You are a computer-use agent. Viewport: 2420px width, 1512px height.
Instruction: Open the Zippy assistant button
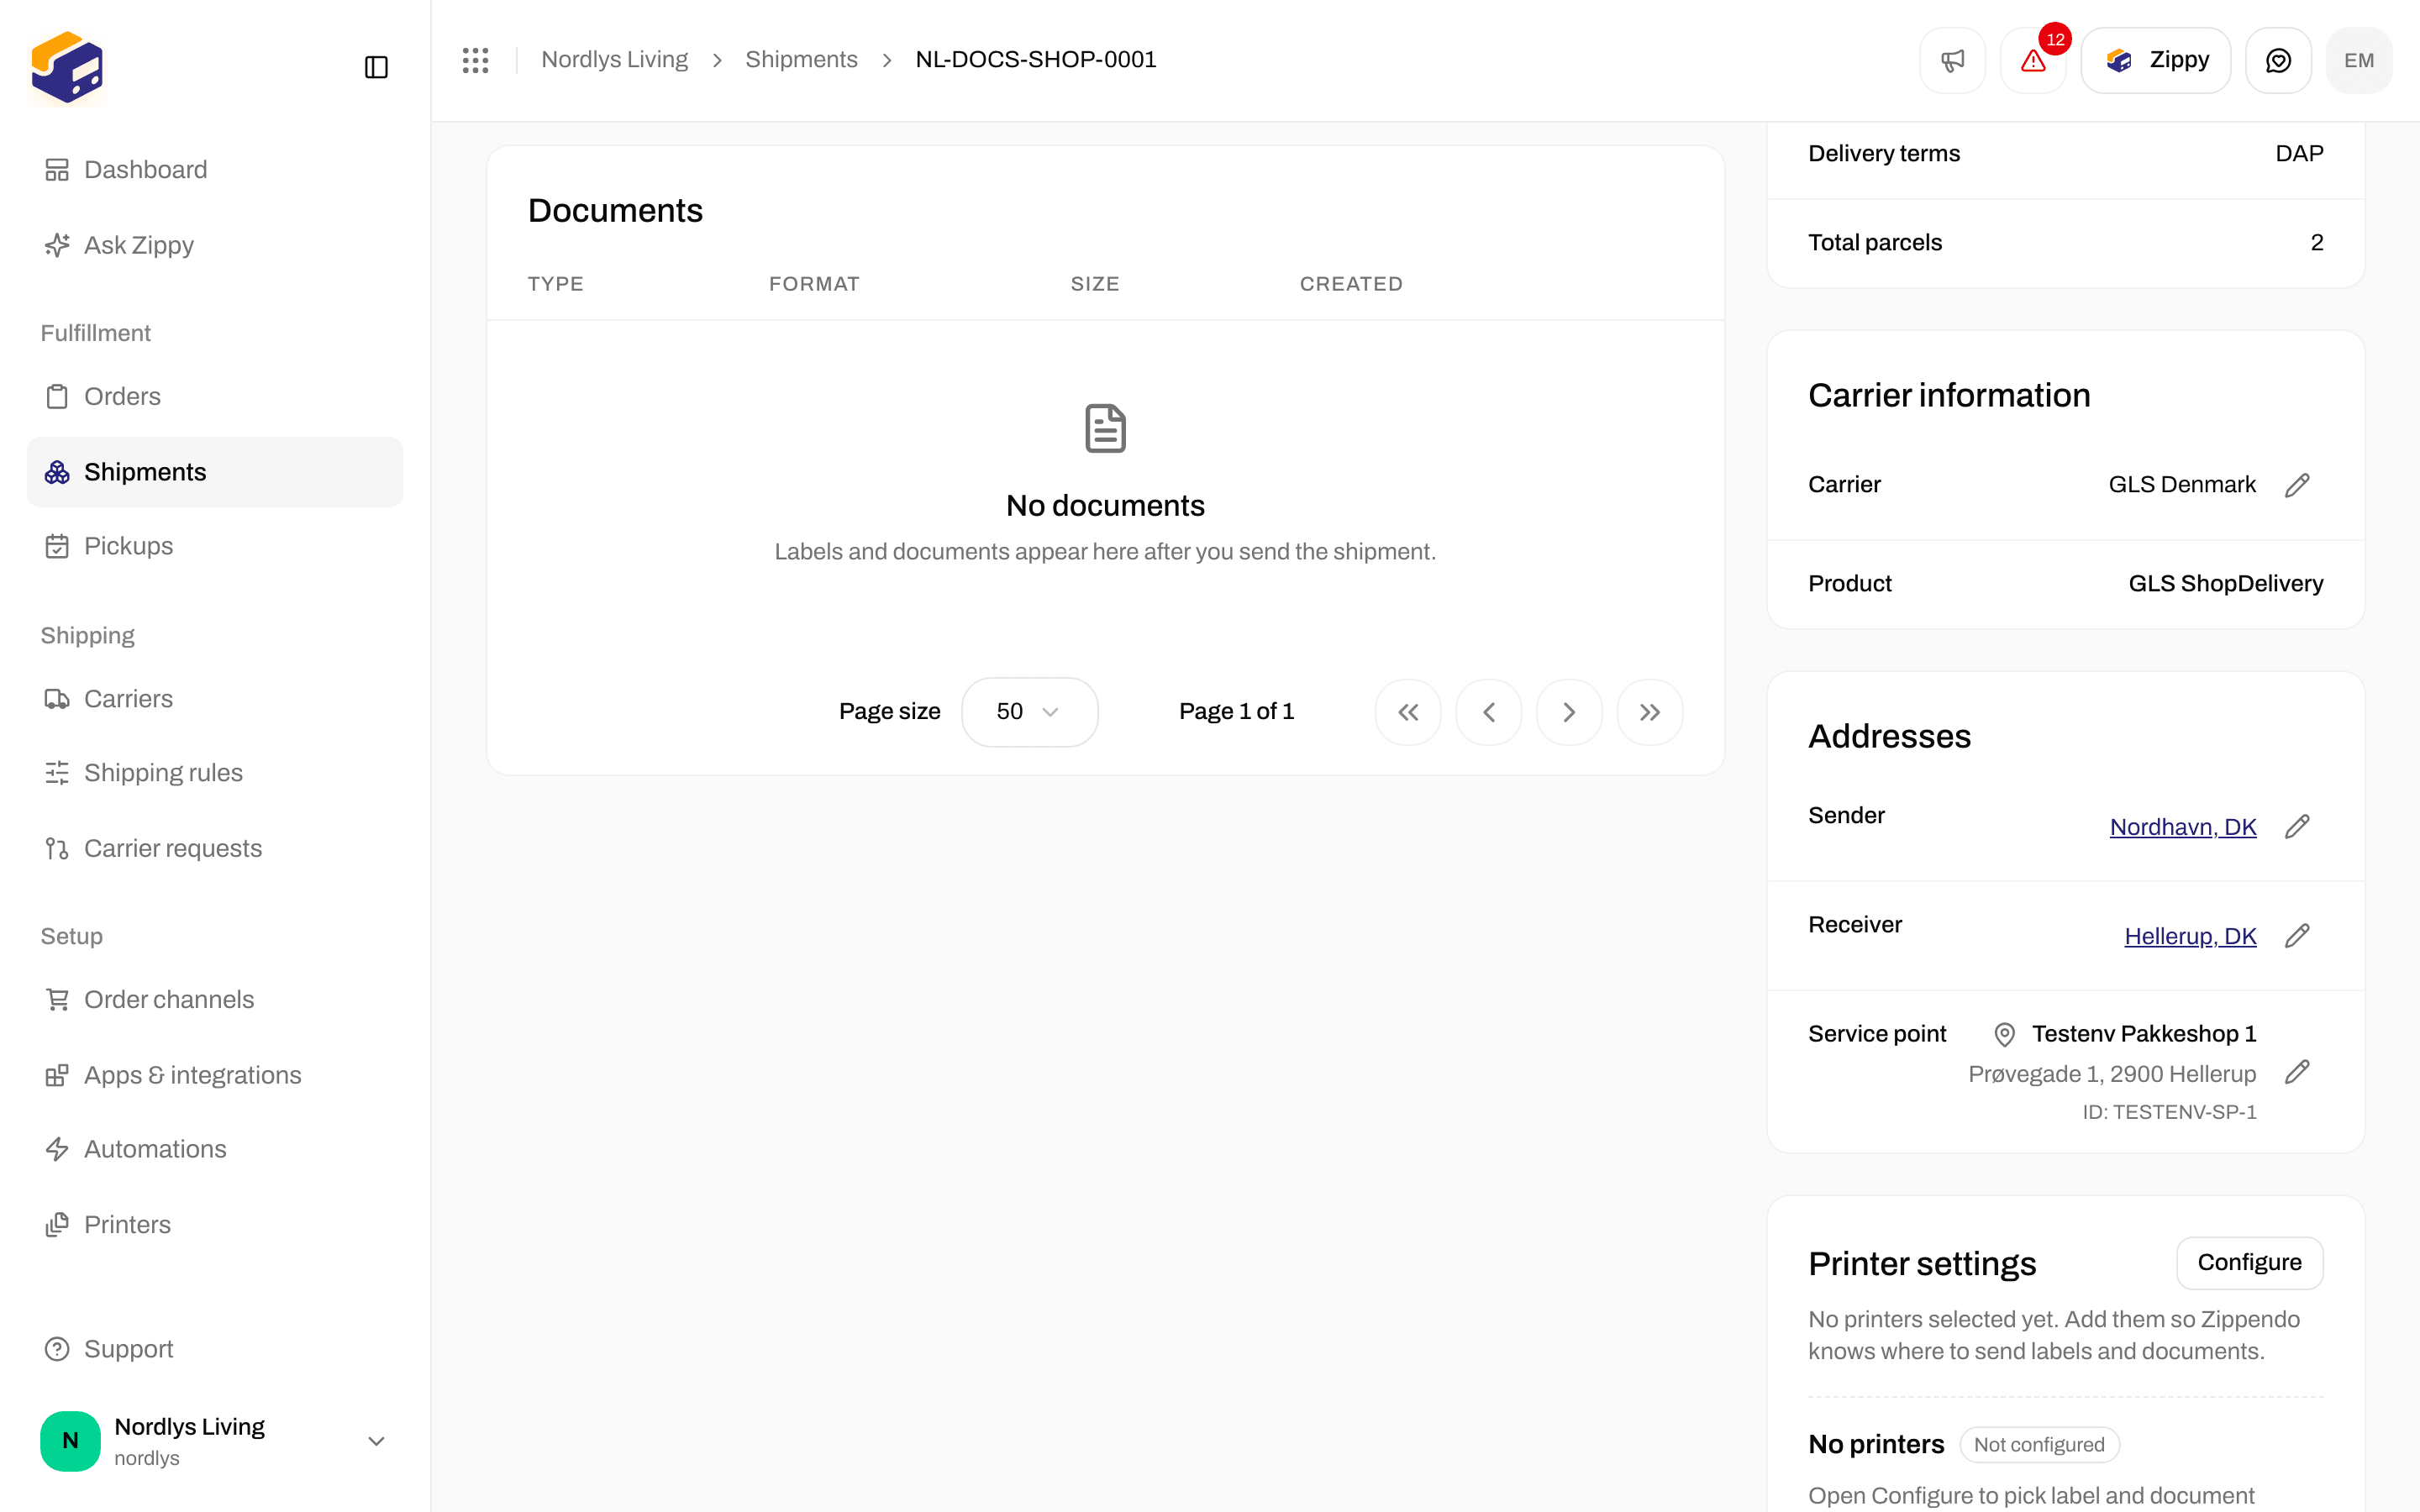2156,60
